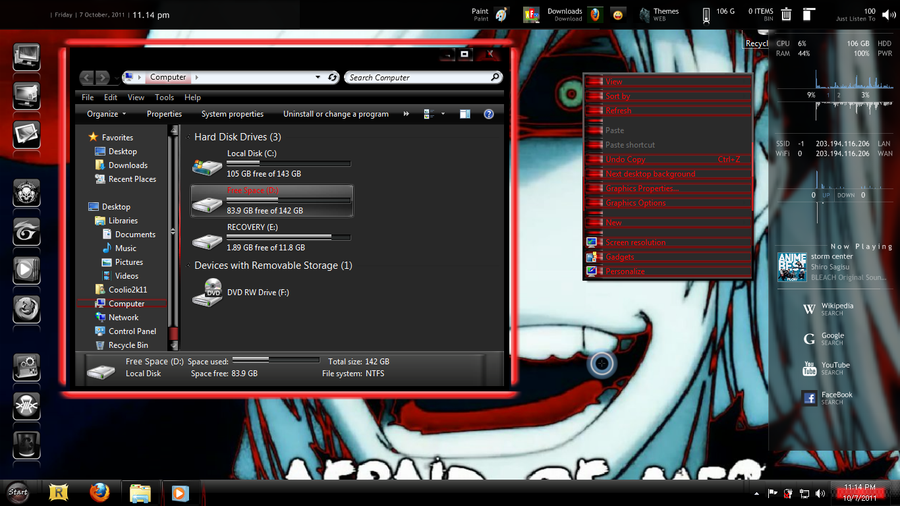900x506 pixels.
Task: Open the view options dropdown arrow
Action: [443, 114]
